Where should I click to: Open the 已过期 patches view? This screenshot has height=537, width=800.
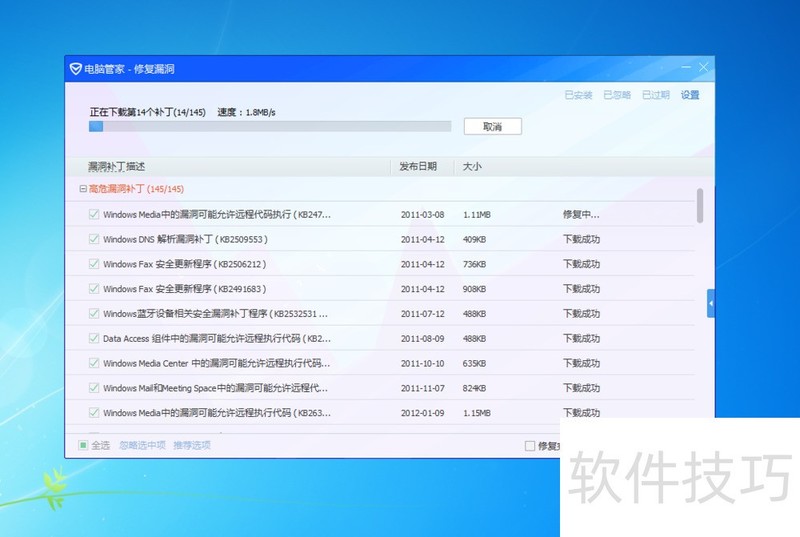pos(655,95)
